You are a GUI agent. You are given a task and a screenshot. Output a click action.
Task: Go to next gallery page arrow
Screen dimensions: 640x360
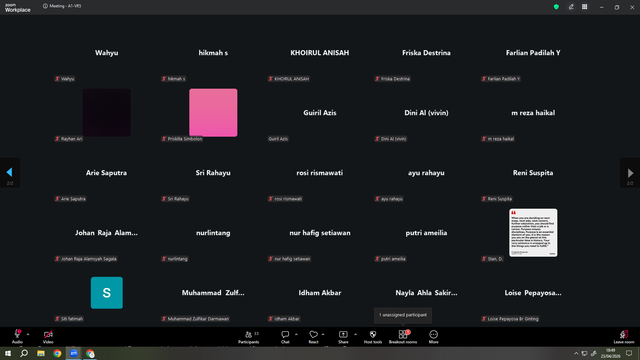(x=630, y=173)
